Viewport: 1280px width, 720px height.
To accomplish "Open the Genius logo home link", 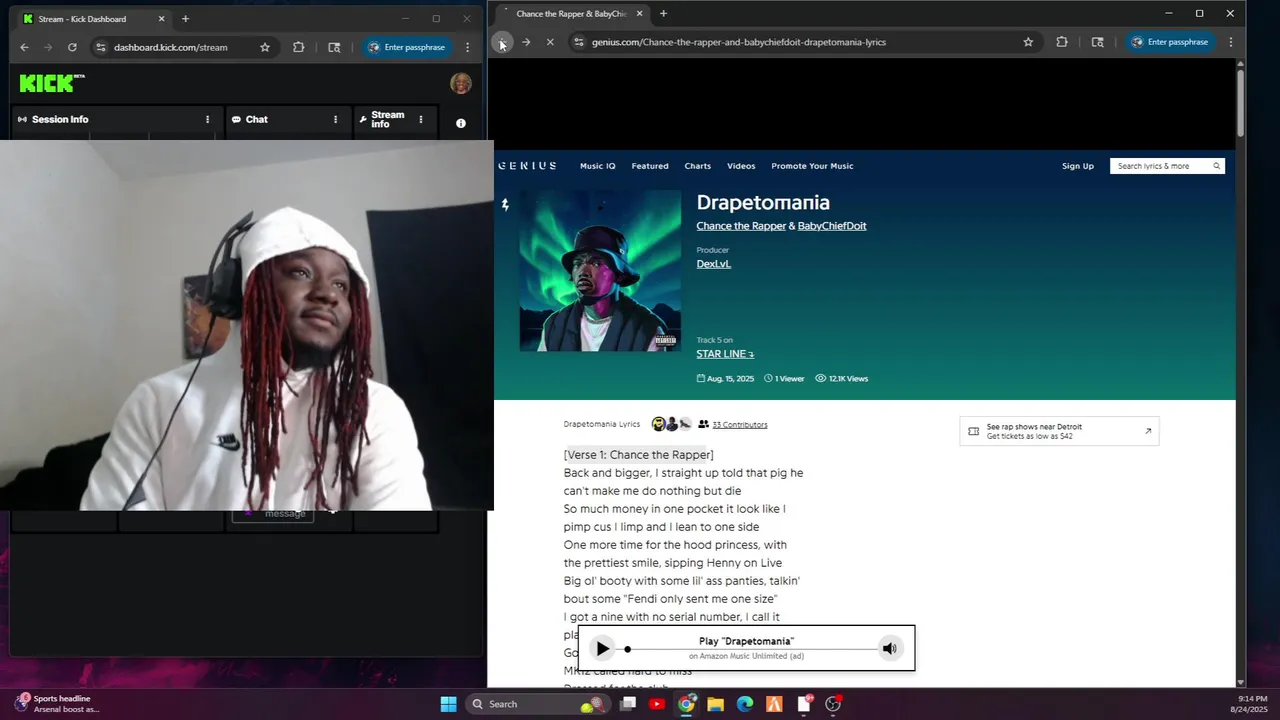I will point(527,166).
